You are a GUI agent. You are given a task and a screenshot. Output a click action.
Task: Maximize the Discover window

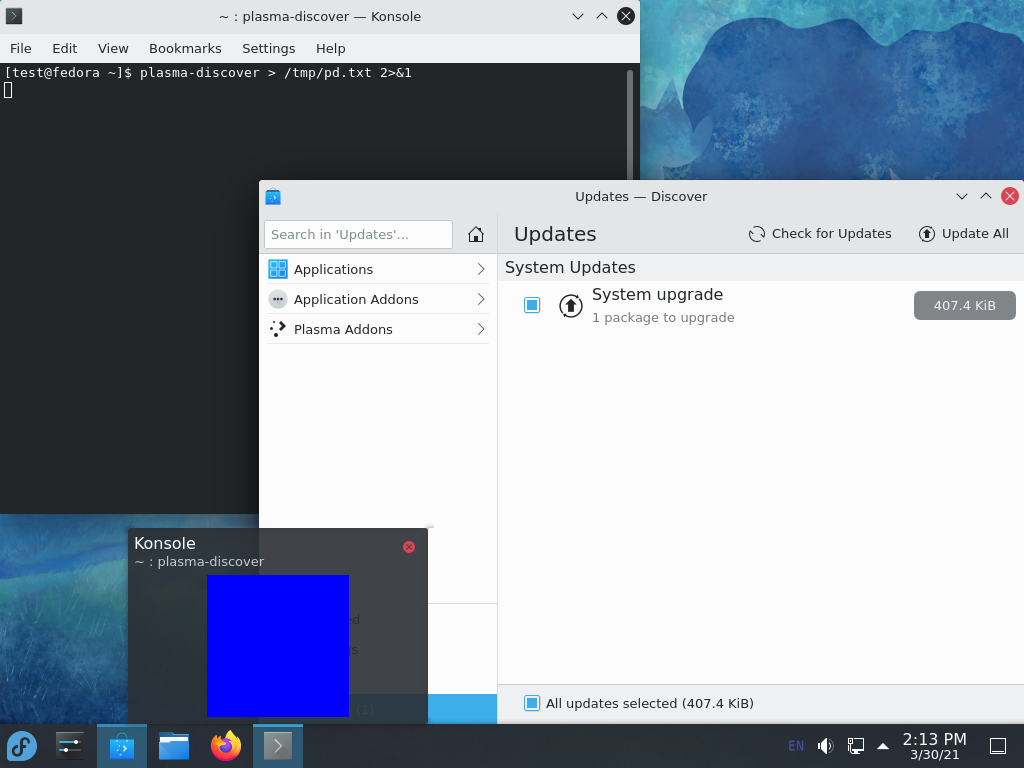click(x=986, y=197)
